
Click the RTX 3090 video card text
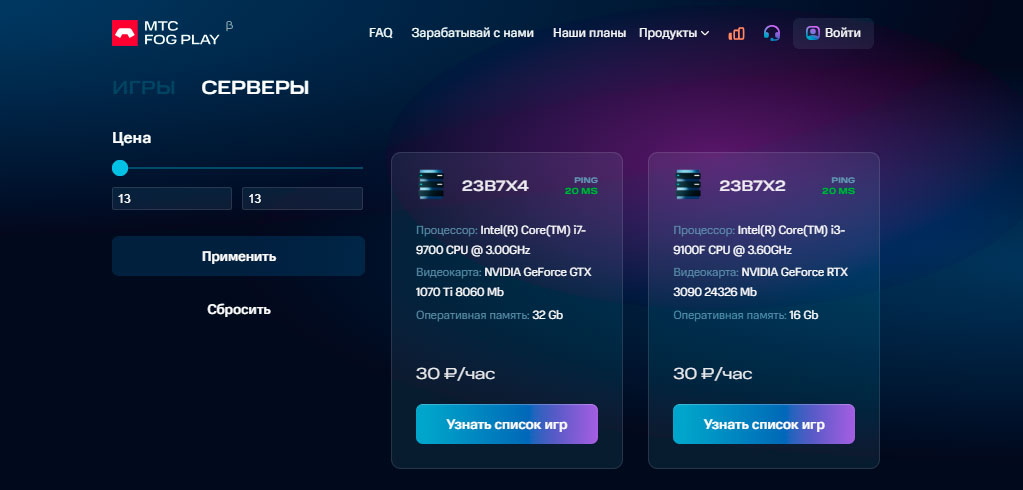pos(761,282)
